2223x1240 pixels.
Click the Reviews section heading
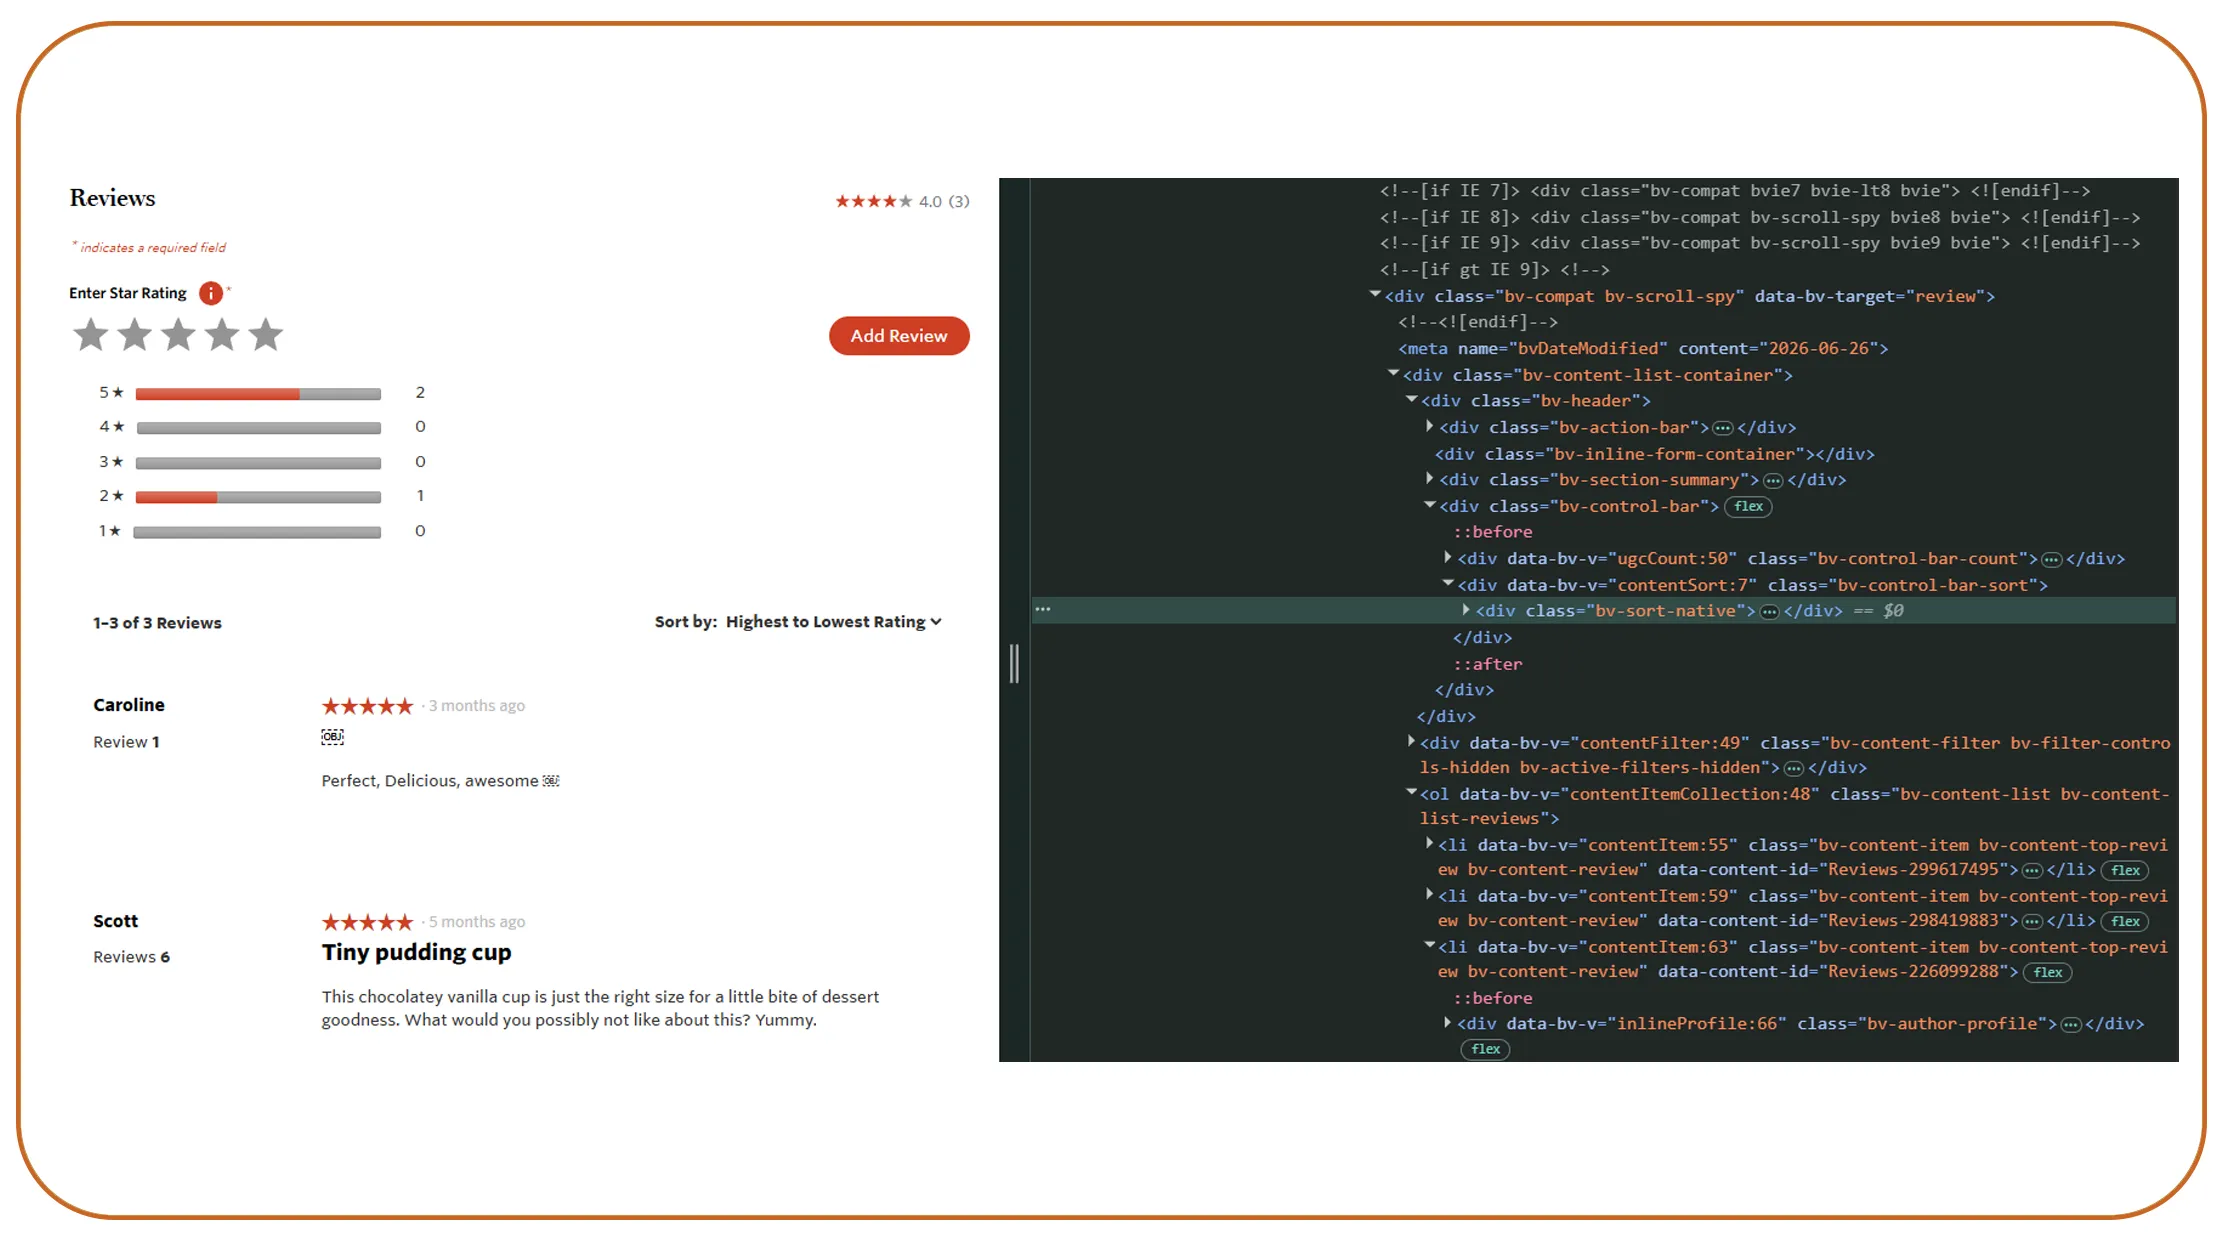point(112,198)
